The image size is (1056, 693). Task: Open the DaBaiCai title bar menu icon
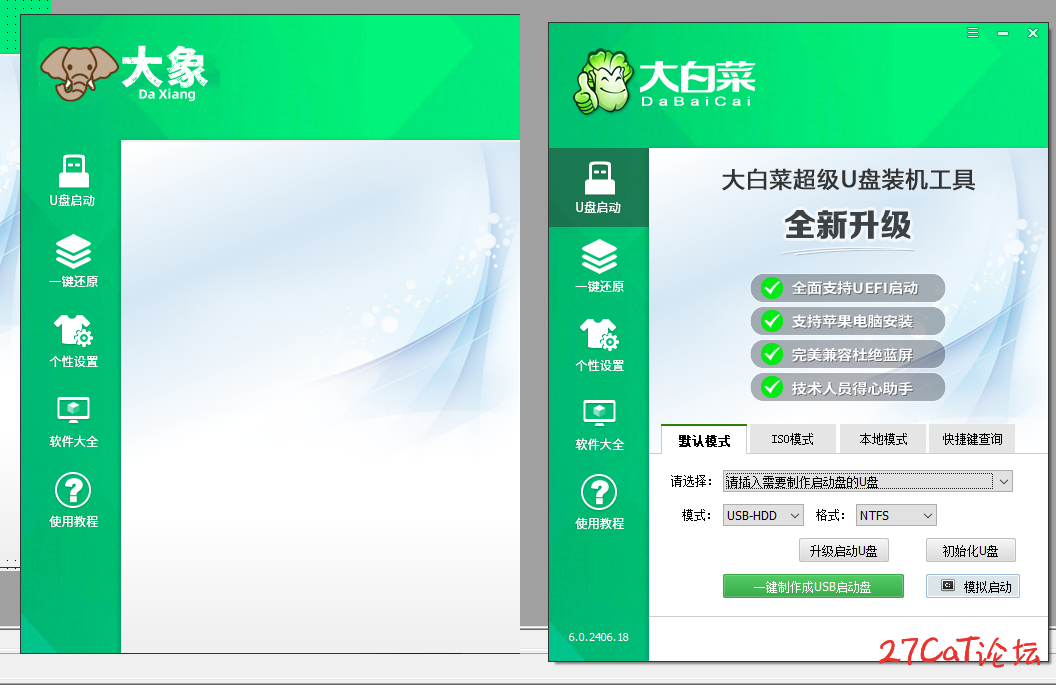(x=972, y=32)
